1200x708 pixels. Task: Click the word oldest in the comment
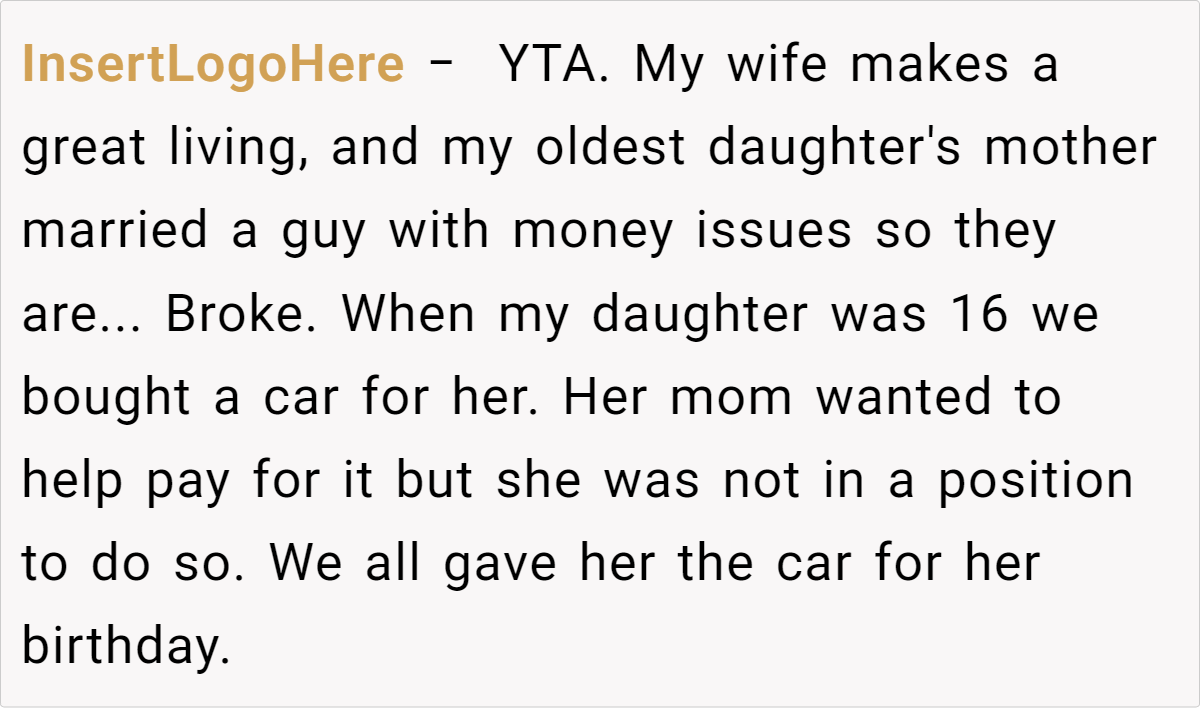pyautogui.click(x=610, y=149)
